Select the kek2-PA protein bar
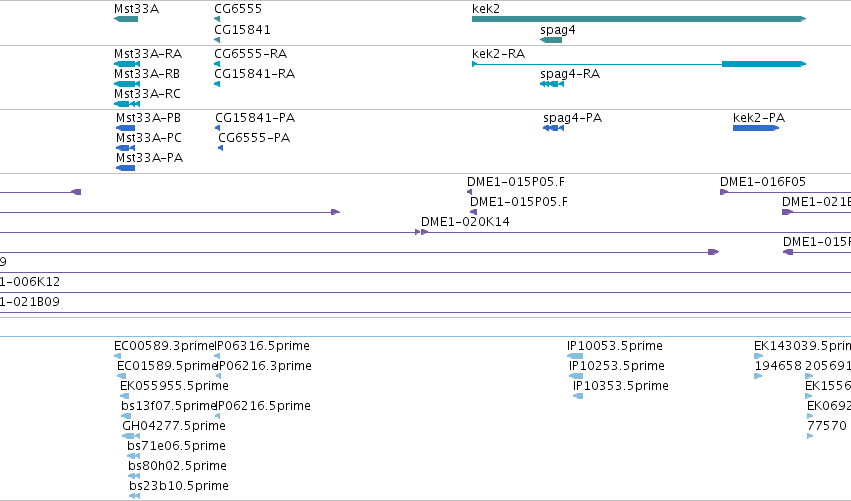 [x=755, y=128]
